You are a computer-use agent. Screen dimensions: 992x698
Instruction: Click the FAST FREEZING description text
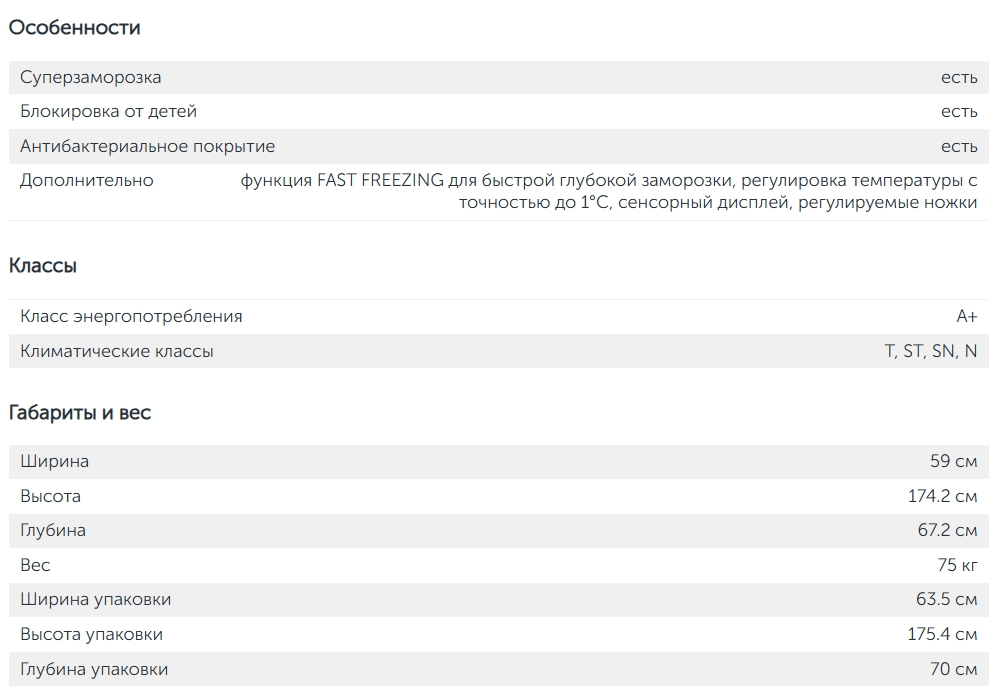coord(609,191)
